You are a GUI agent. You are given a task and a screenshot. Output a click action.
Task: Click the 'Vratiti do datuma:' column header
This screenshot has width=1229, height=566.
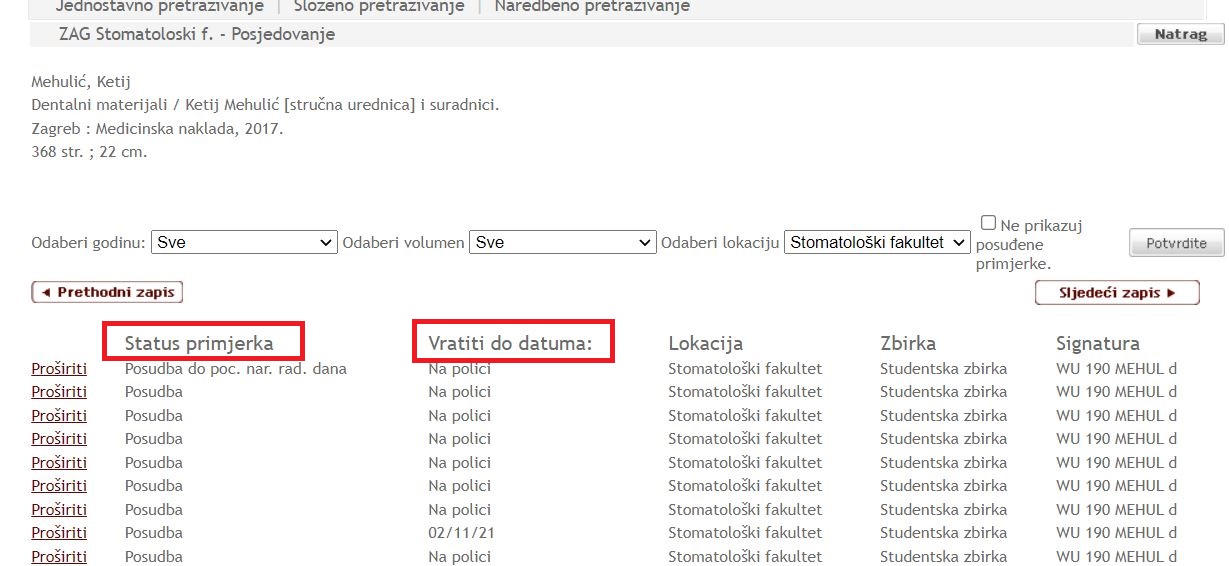point(510,344)
